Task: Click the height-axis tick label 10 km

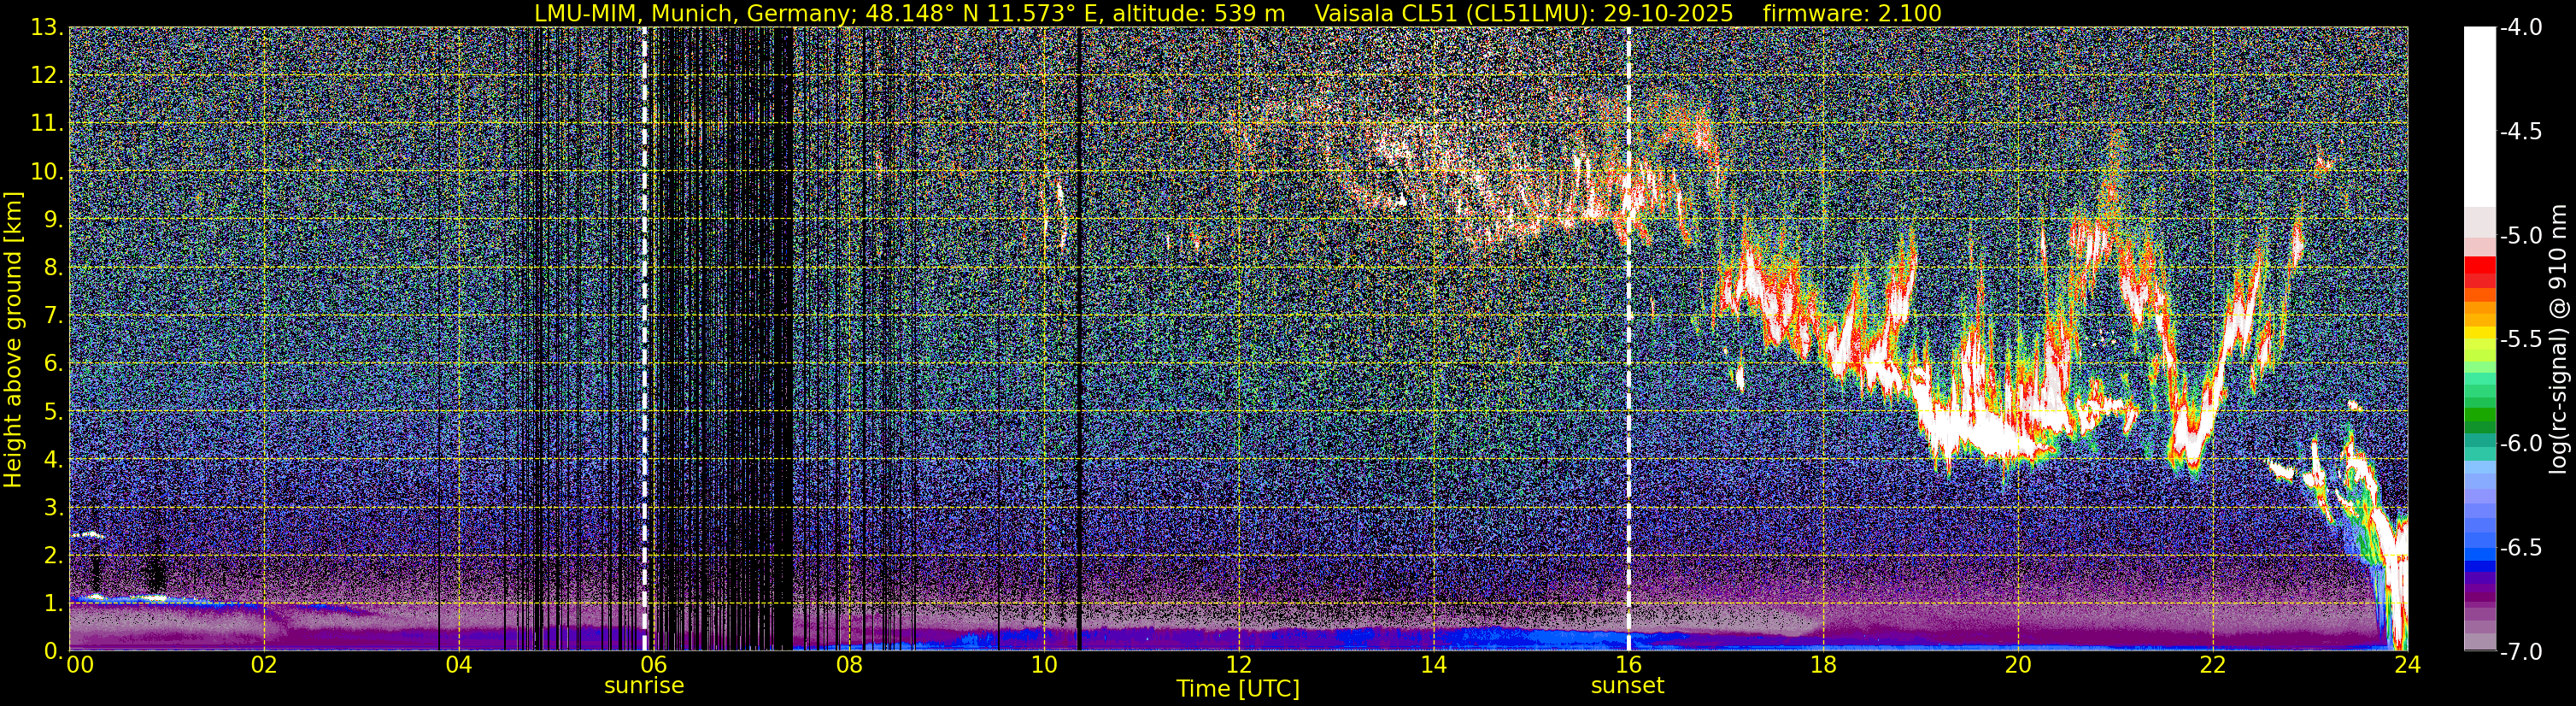Action: (x=47, y=172)
